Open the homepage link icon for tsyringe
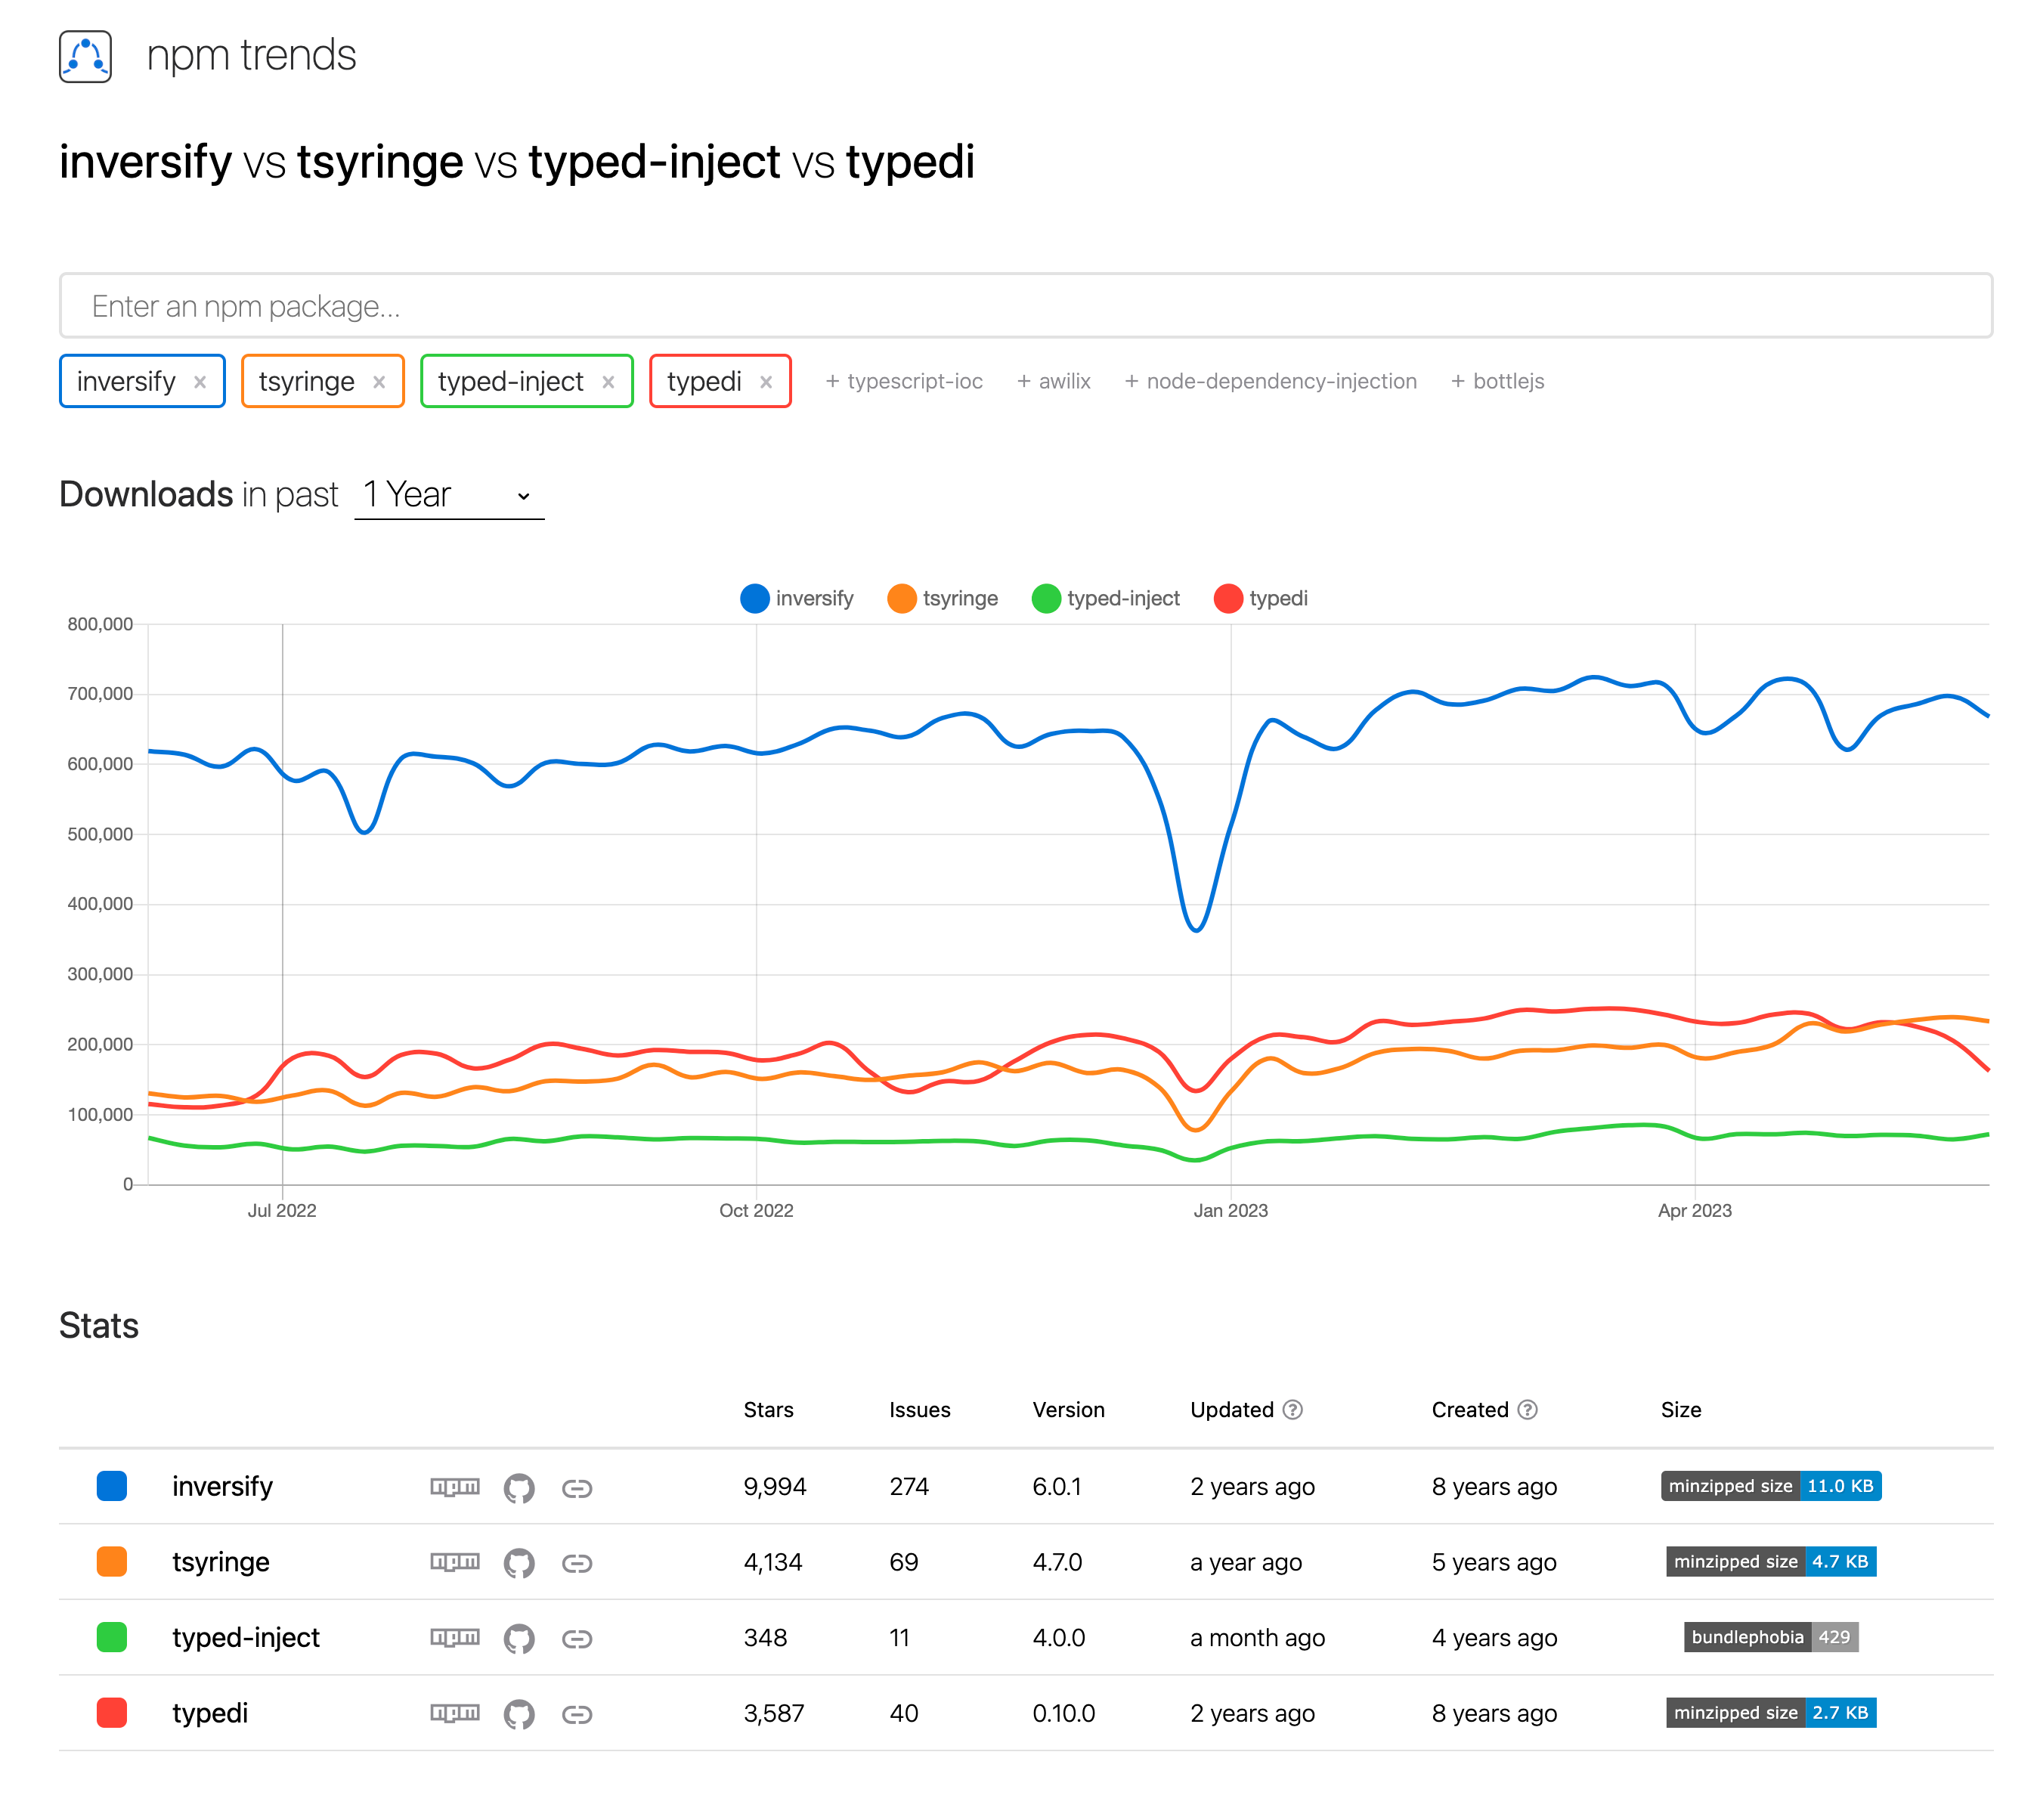Image resolution: width=2037 pixels, height=1820 pixels. point(577,1563)
